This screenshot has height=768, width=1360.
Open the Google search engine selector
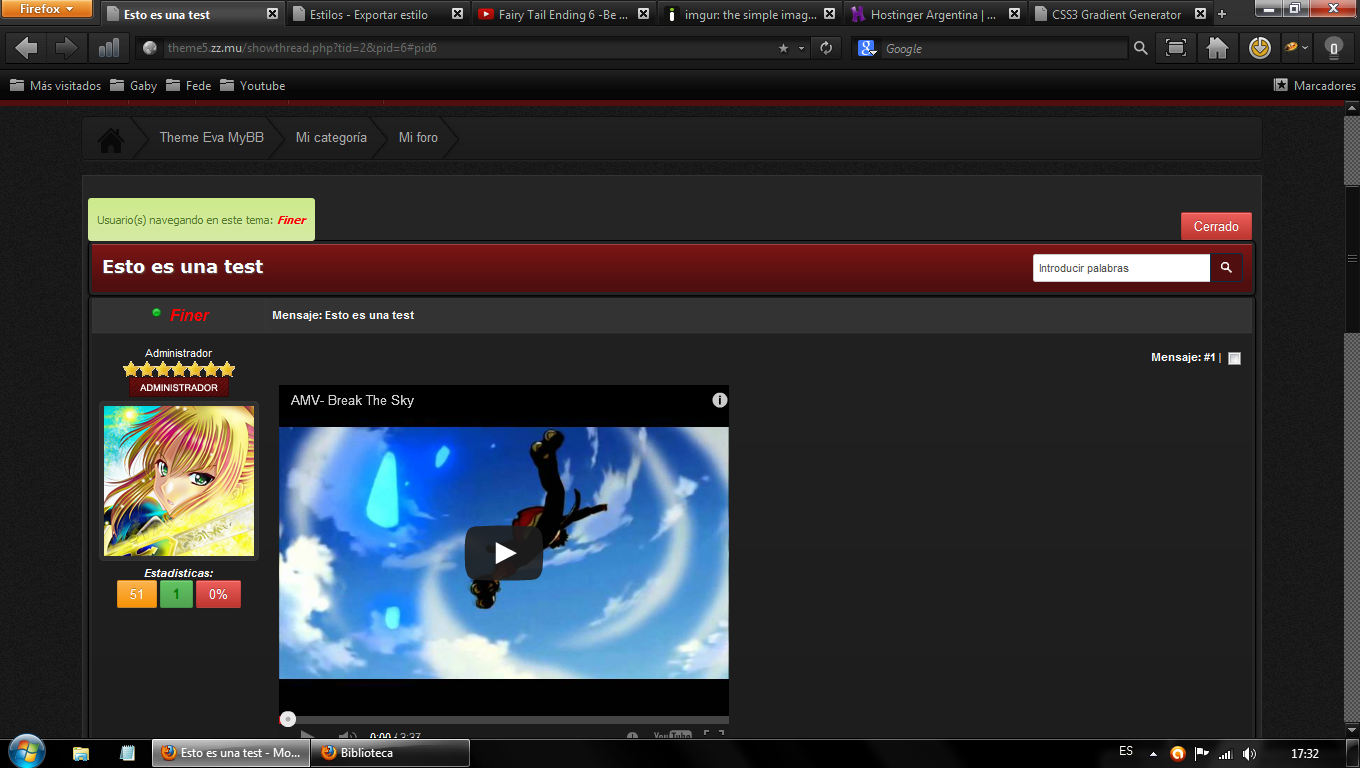[x=867, y=48]
